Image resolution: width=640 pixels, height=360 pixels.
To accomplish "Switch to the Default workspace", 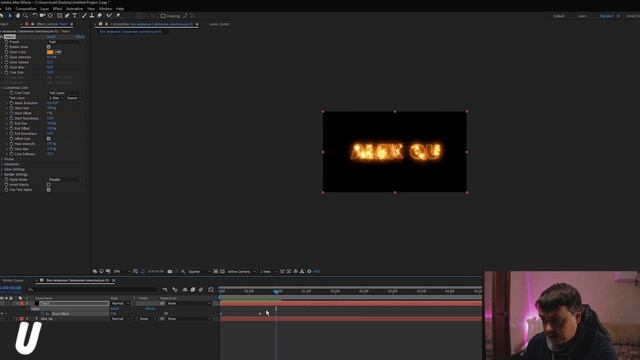I will click(x=558, y=16).
